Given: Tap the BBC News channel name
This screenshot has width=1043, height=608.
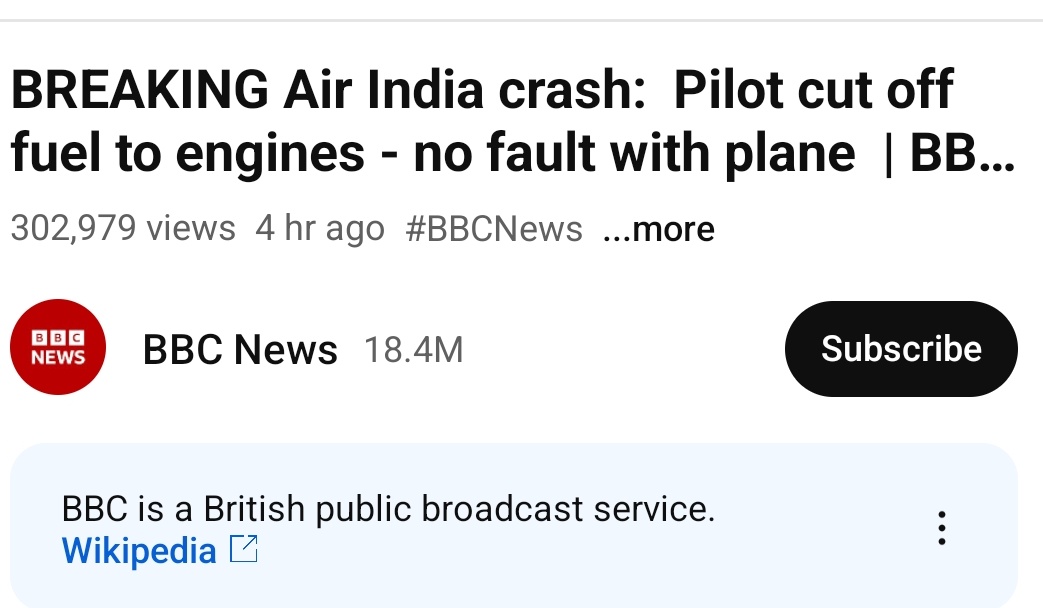Looking at the screenshot, I should coord(240,350).
